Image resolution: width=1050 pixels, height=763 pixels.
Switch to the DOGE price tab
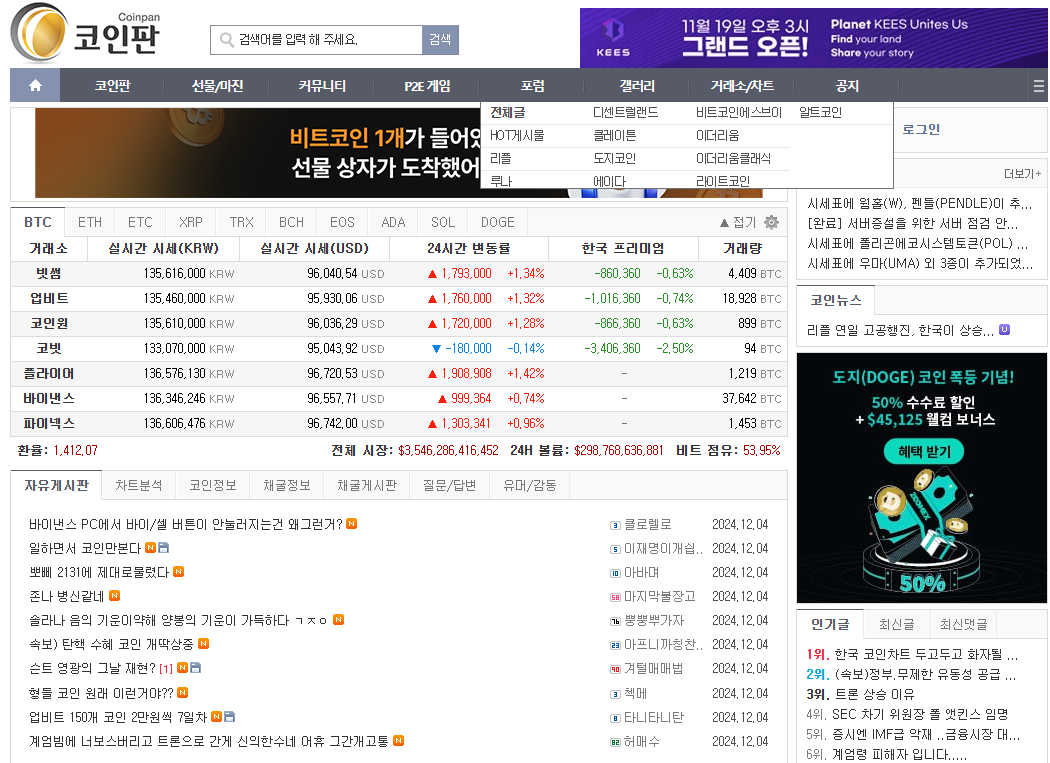tap(498, 222)
